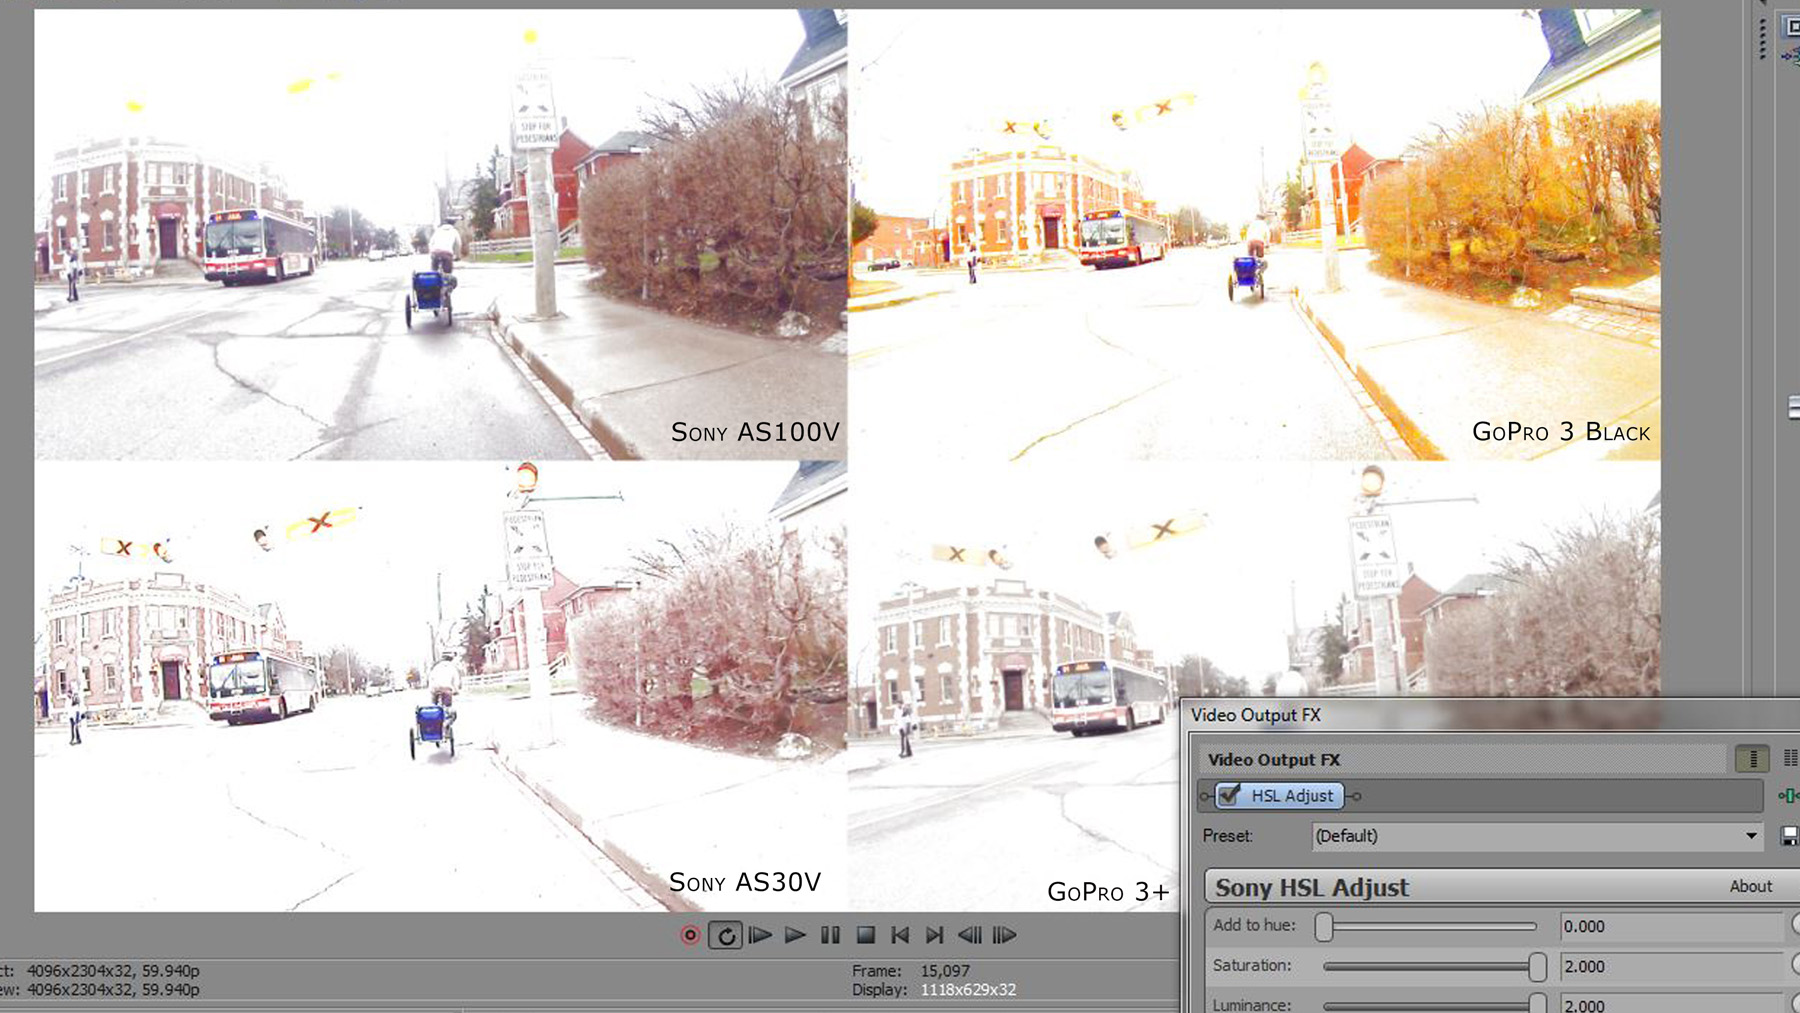The height and width of the screenshot is (1013, 1800).
Task: Click Add to hue slider handle
Action: coord(1324,927)
